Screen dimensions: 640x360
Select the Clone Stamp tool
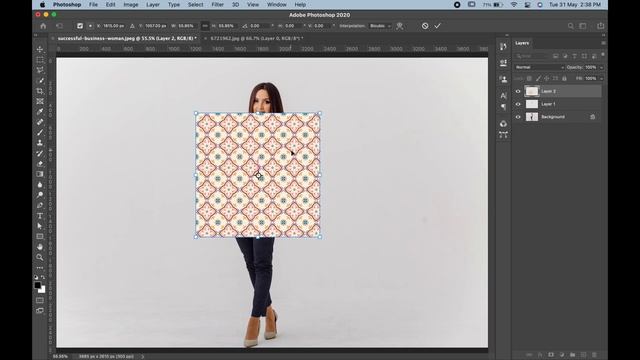pos(40,143)
